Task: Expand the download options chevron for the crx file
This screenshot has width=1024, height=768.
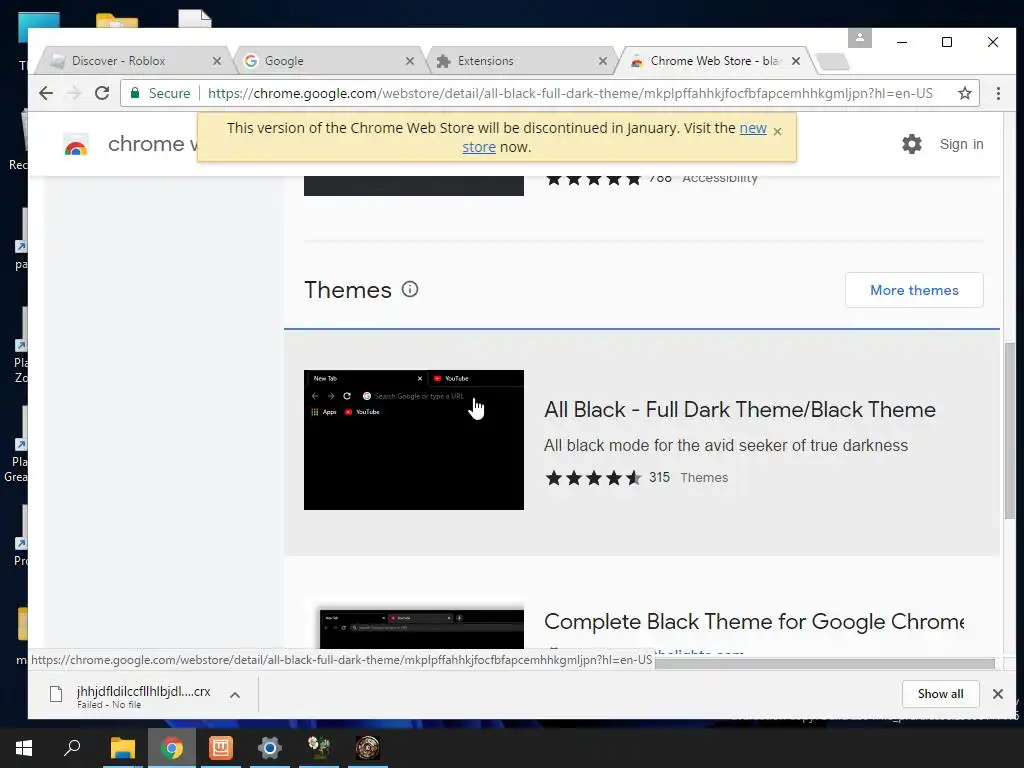Action: point(235,695)
